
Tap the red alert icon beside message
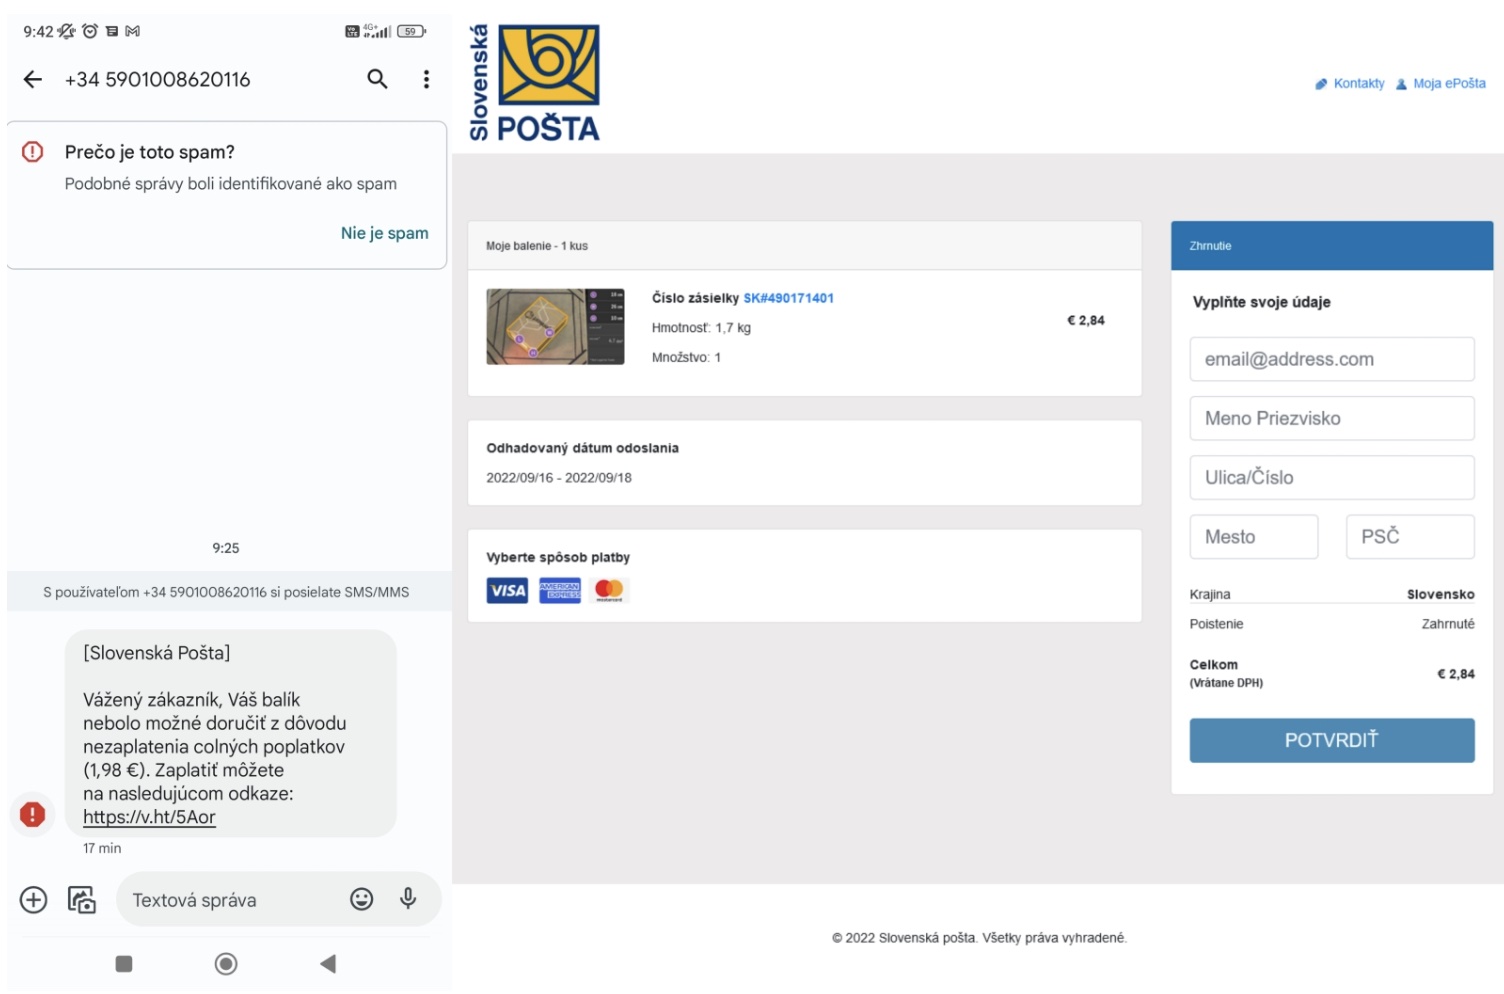(x=33, y=814)
